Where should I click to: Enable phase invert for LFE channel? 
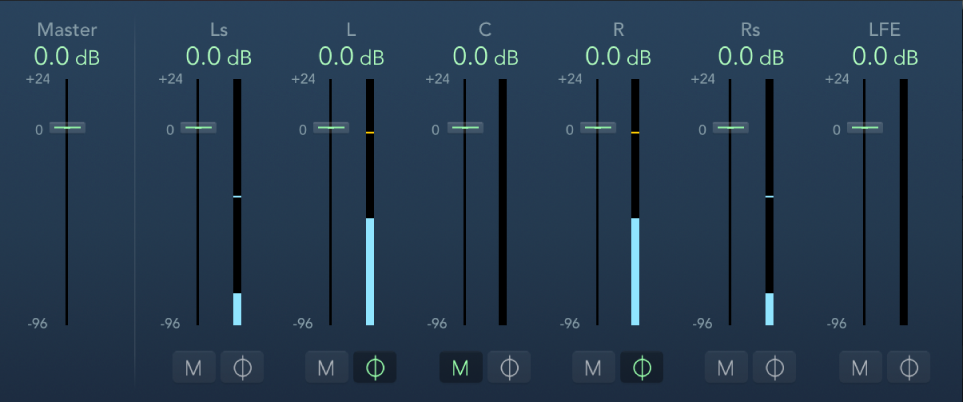[908, 368]
